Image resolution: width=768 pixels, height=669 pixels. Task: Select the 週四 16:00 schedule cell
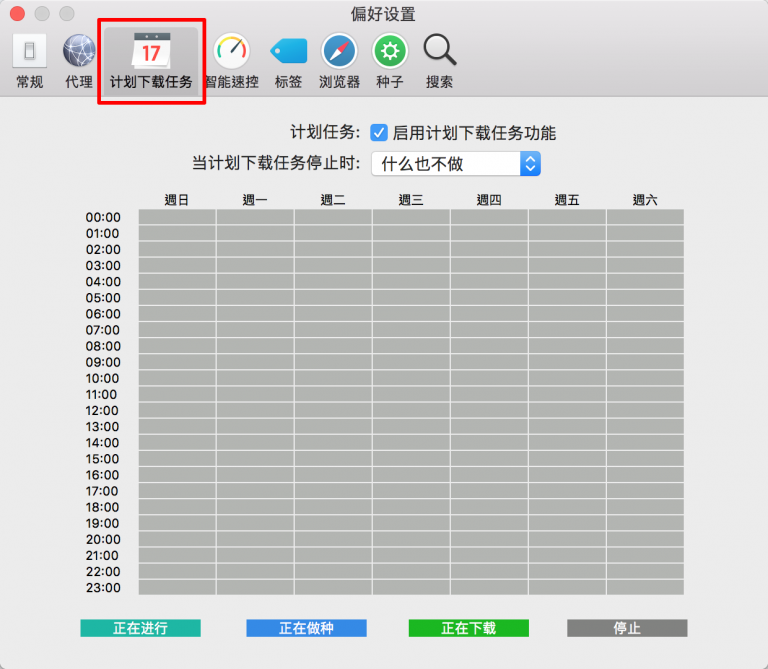click(x=489, y=475)
